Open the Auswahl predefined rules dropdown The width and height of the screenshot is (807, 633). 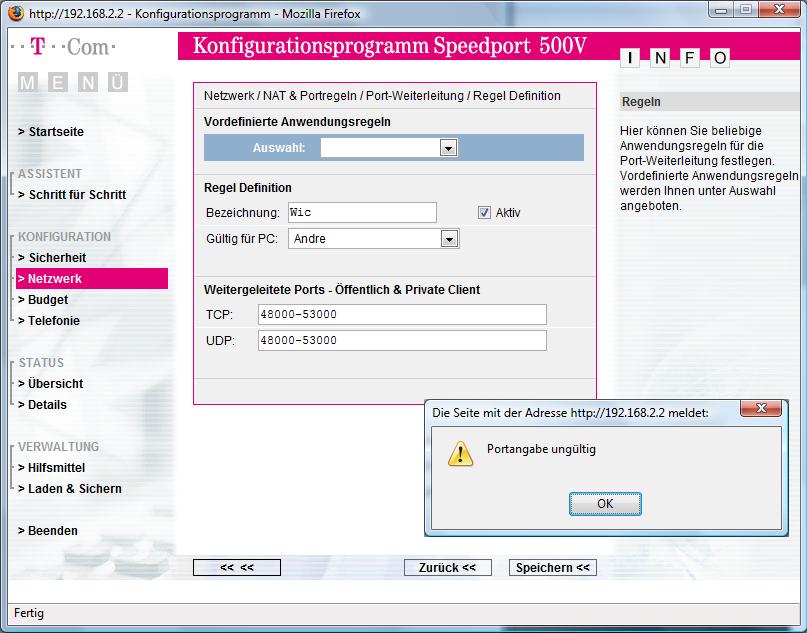coord(448,148)
